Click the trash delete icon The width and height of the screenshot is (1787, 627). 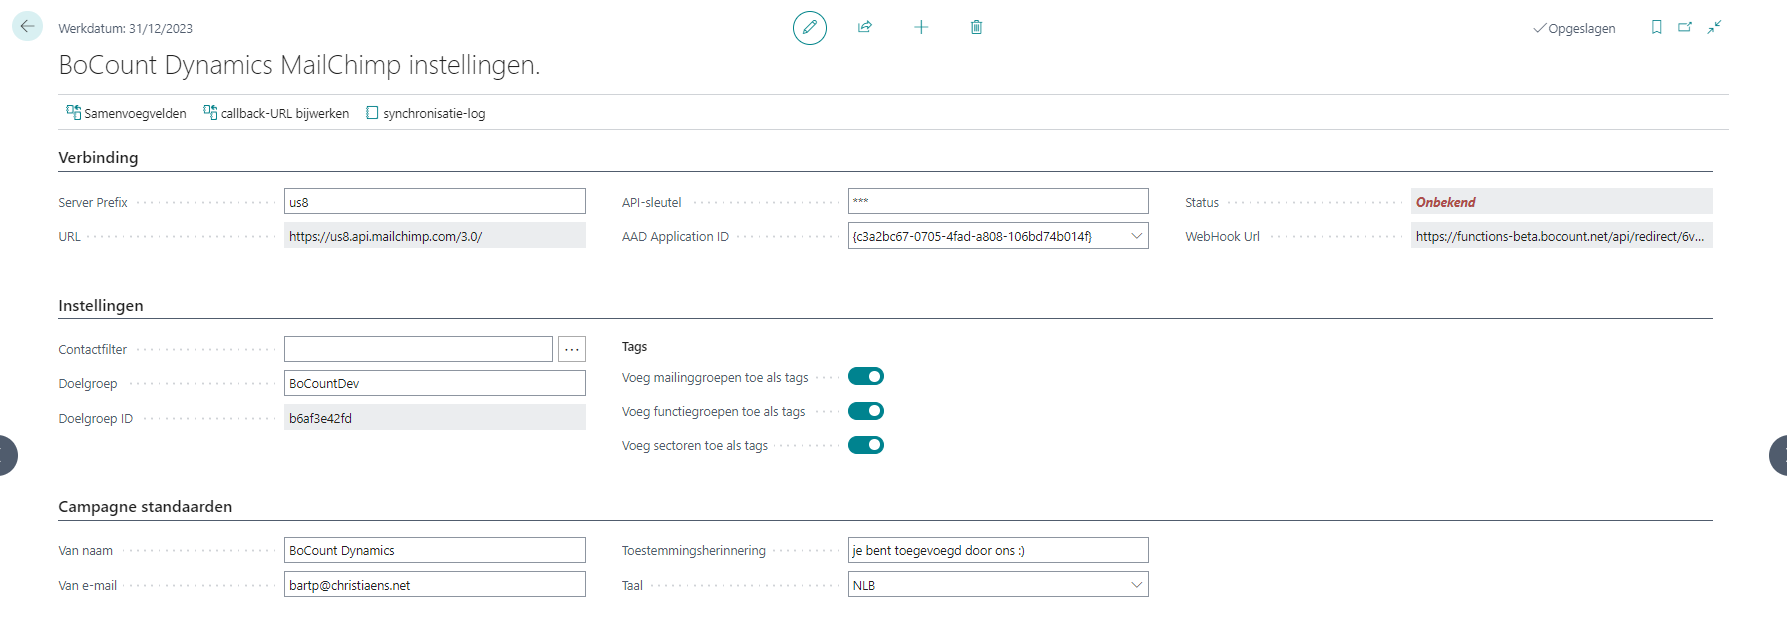click(x=976, y=27)
